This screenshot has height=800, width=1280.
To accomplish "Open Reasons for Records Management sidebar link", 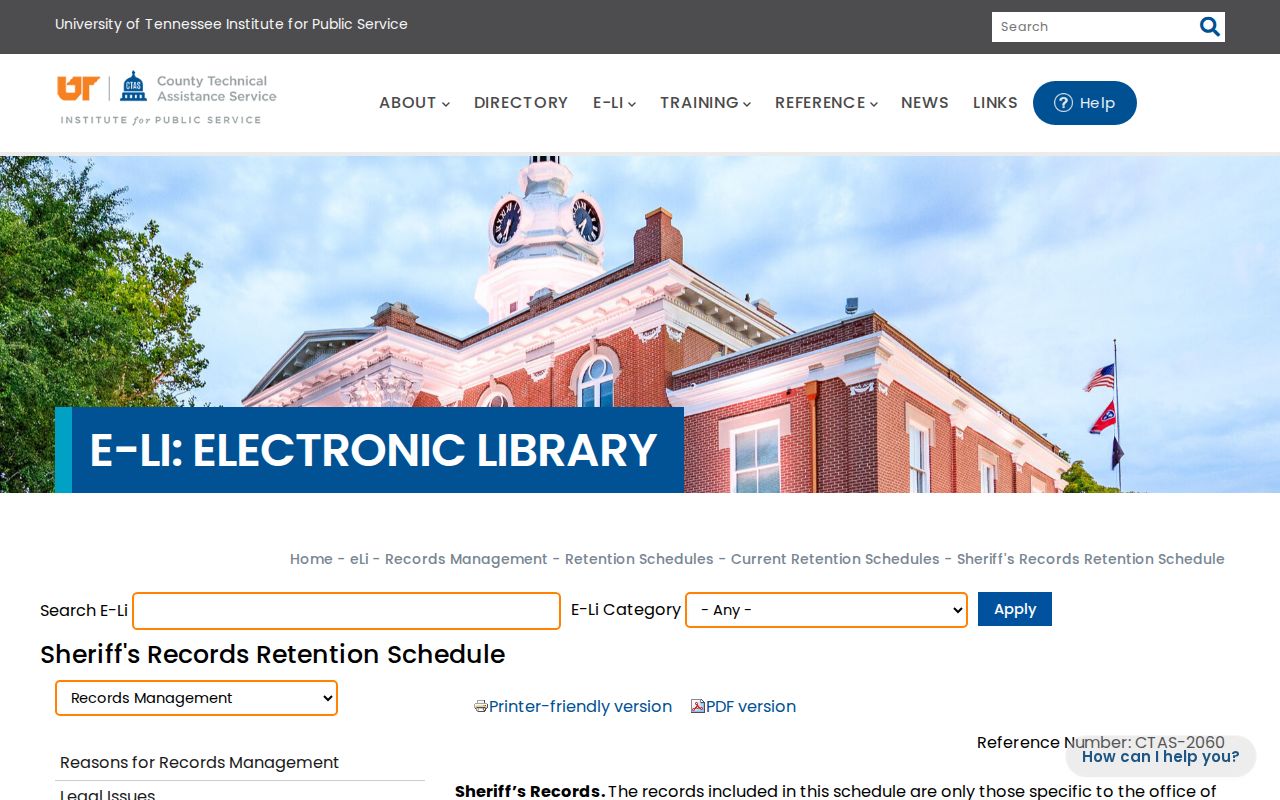I will coord(200,762).
